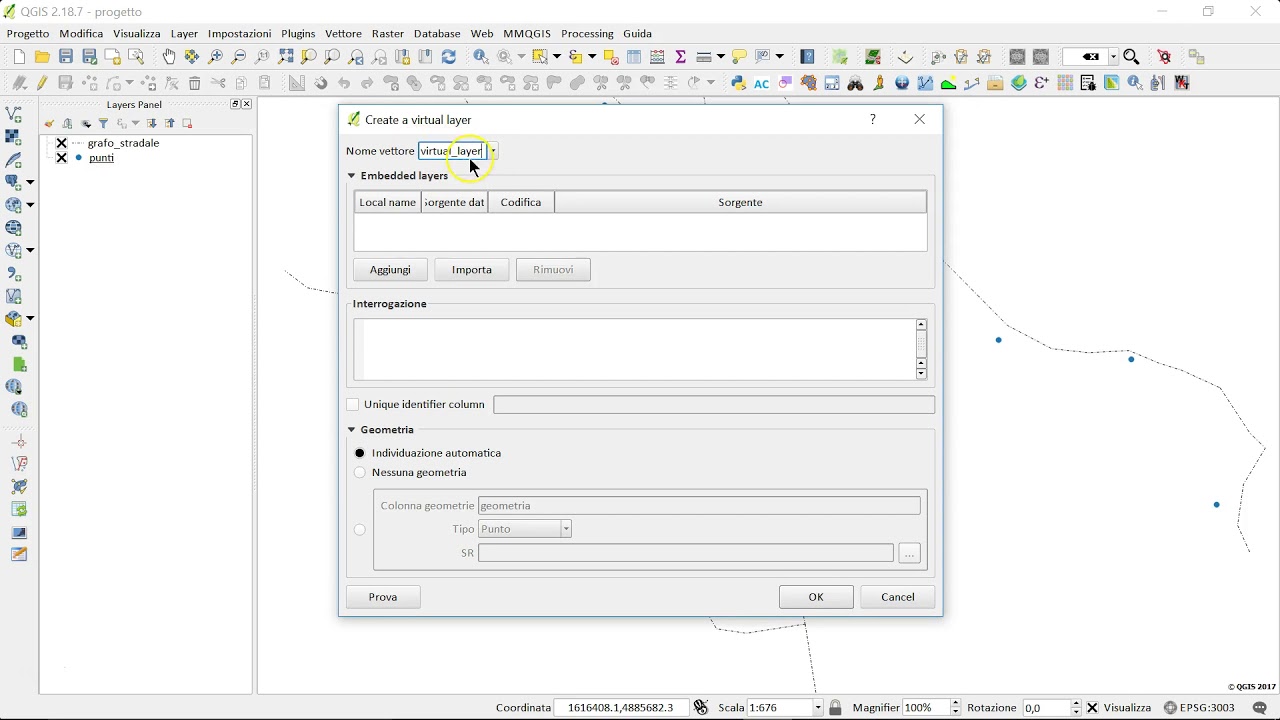Click the Aggiungi button

click(390, 270)
